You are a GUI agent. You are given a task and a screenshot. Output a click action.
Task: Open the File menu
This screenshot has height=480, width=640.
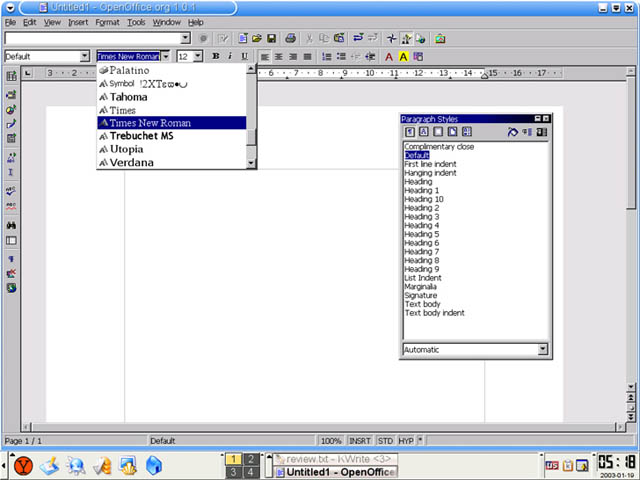tap(10, 22)
